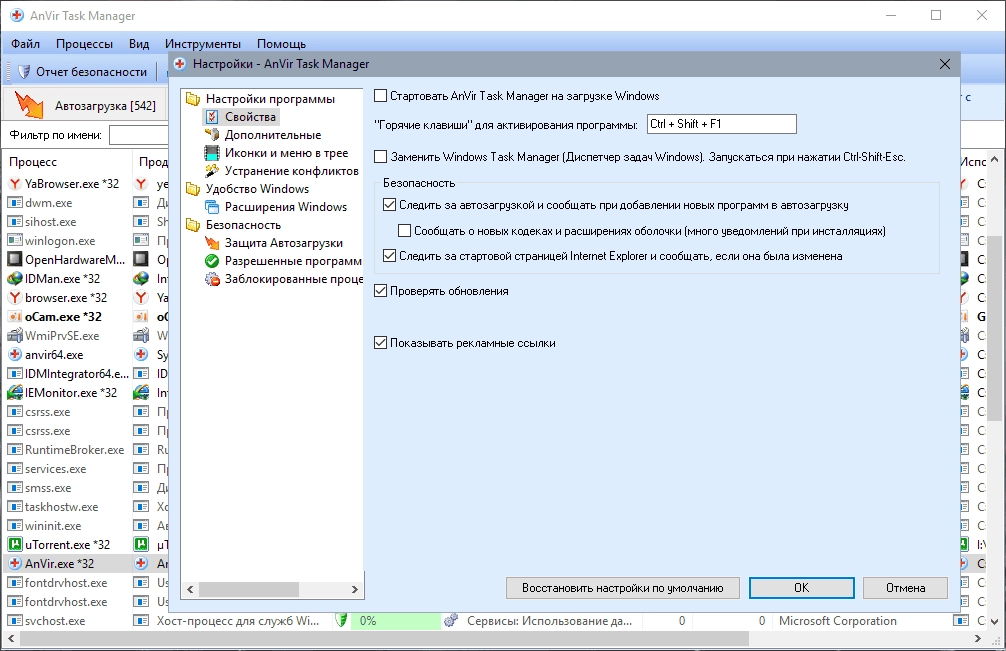
Task: Click the Заблокированные процессы blocked icon
Action: coord(212,279)
